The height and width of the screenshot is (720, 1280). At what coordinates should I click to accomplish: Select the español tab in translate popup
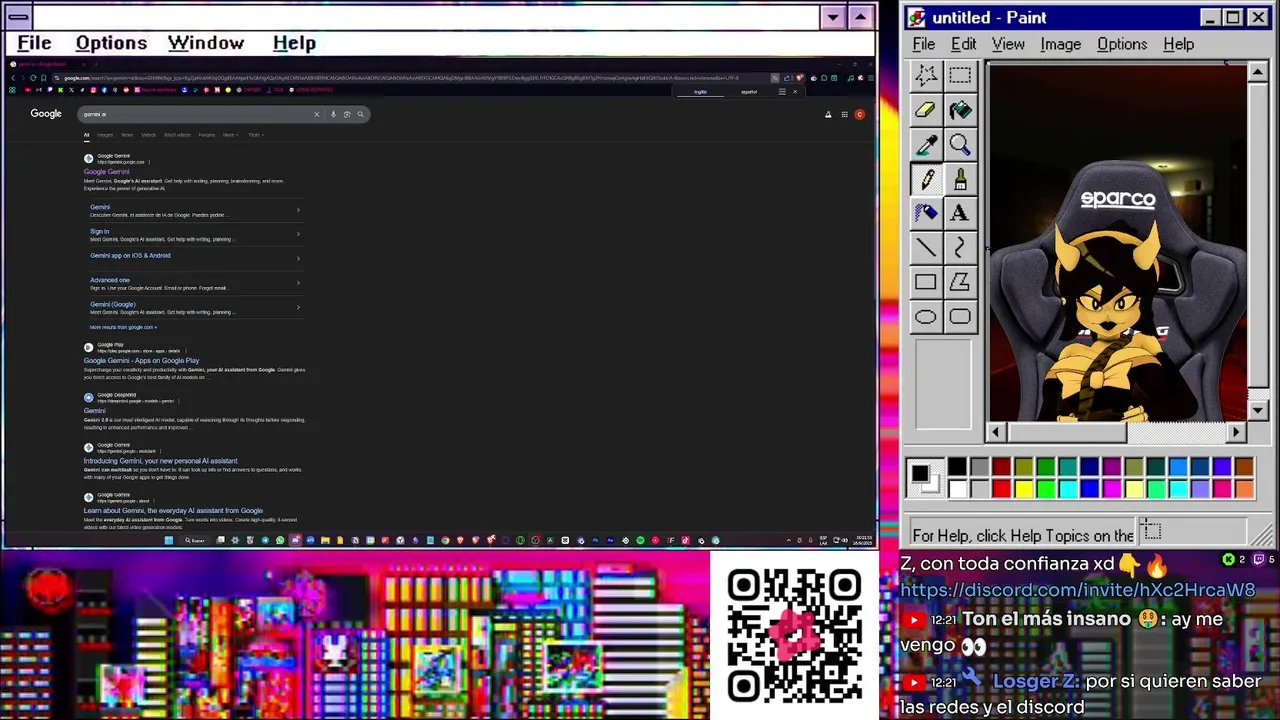click(x=749, y=92)
